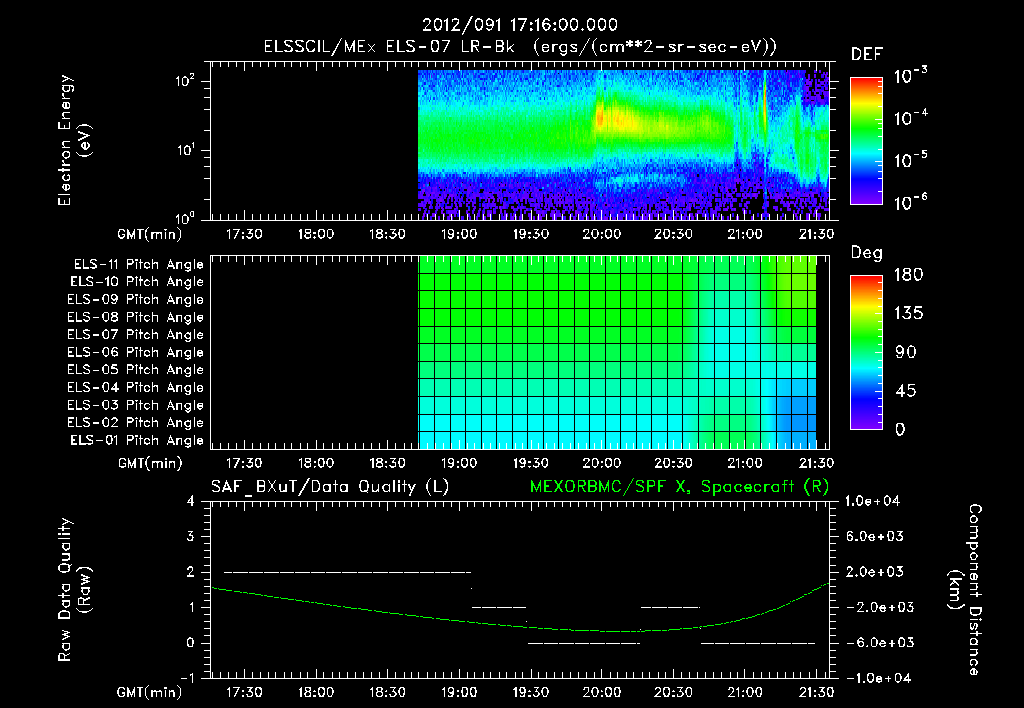Select the ELS-02 Pitch Angle row label
The height and width of the screenshot is (708, 1024).
coord(135,423)
